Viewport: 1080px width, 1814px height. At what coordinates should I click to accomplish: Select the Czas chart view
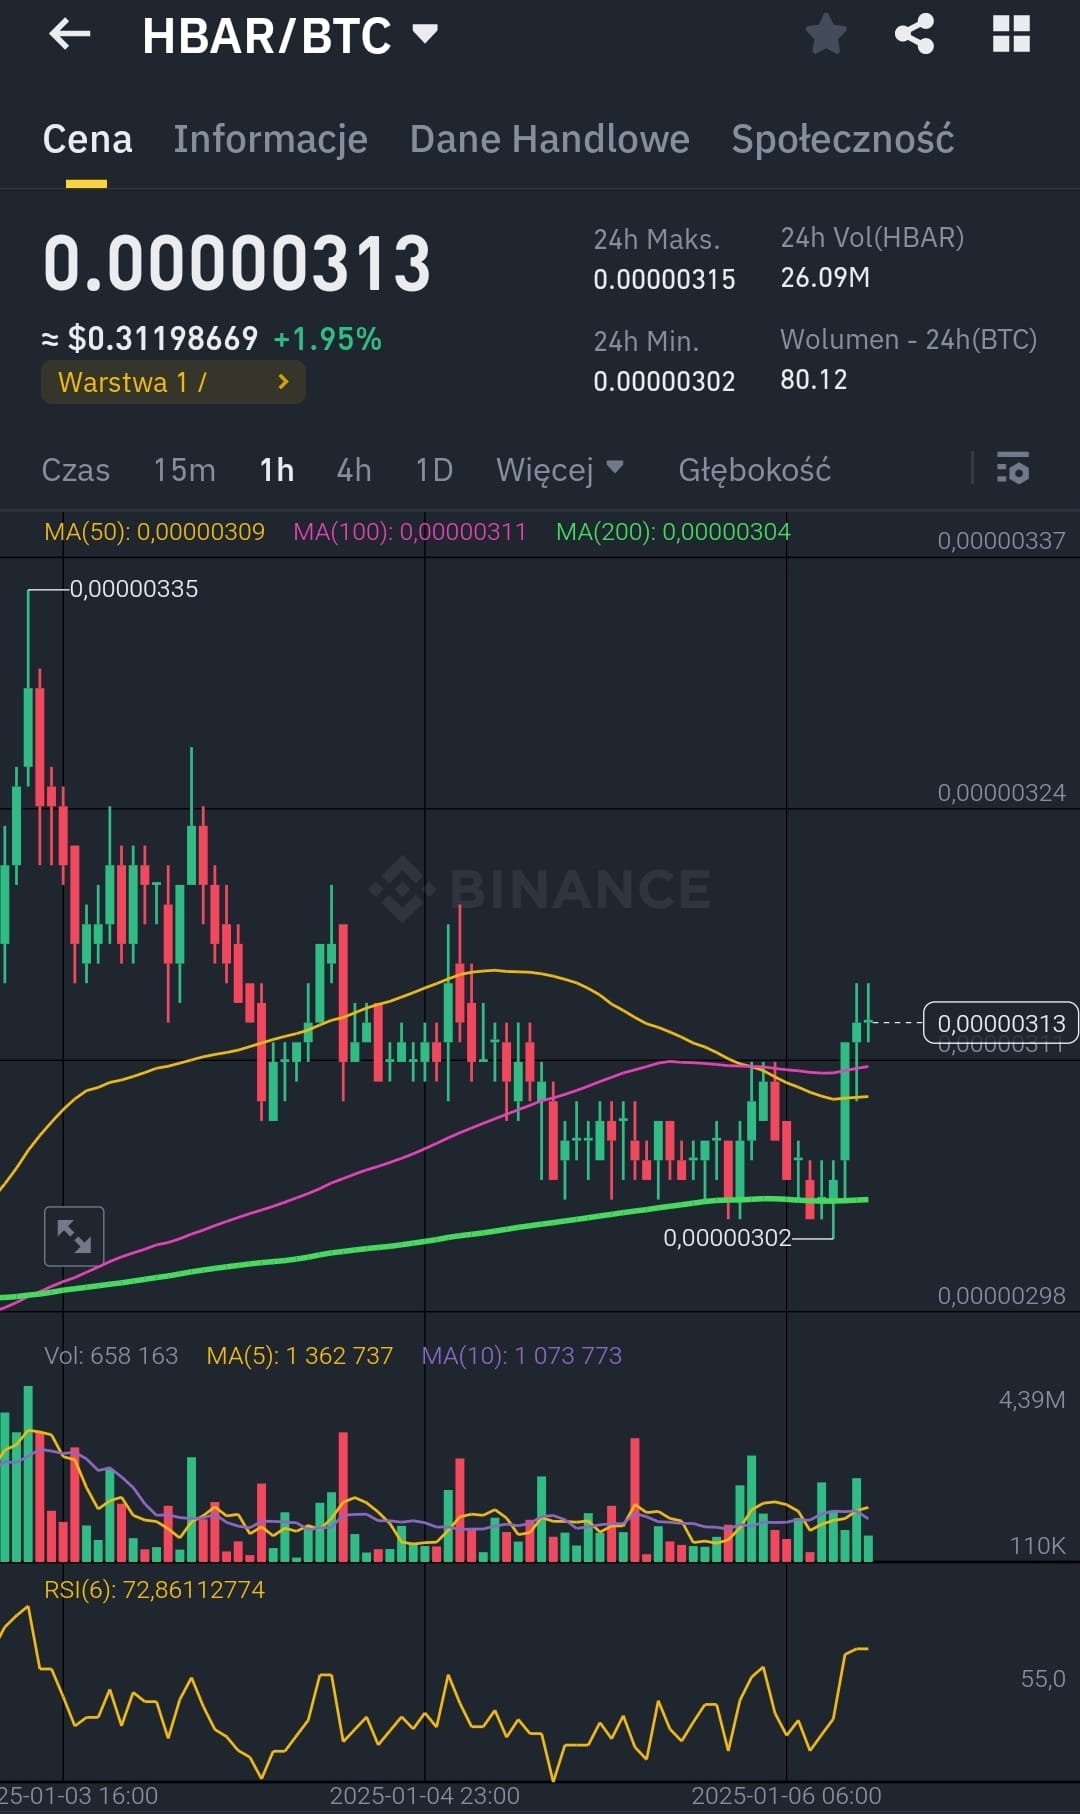pyautogui.click(x=76, y=470)
